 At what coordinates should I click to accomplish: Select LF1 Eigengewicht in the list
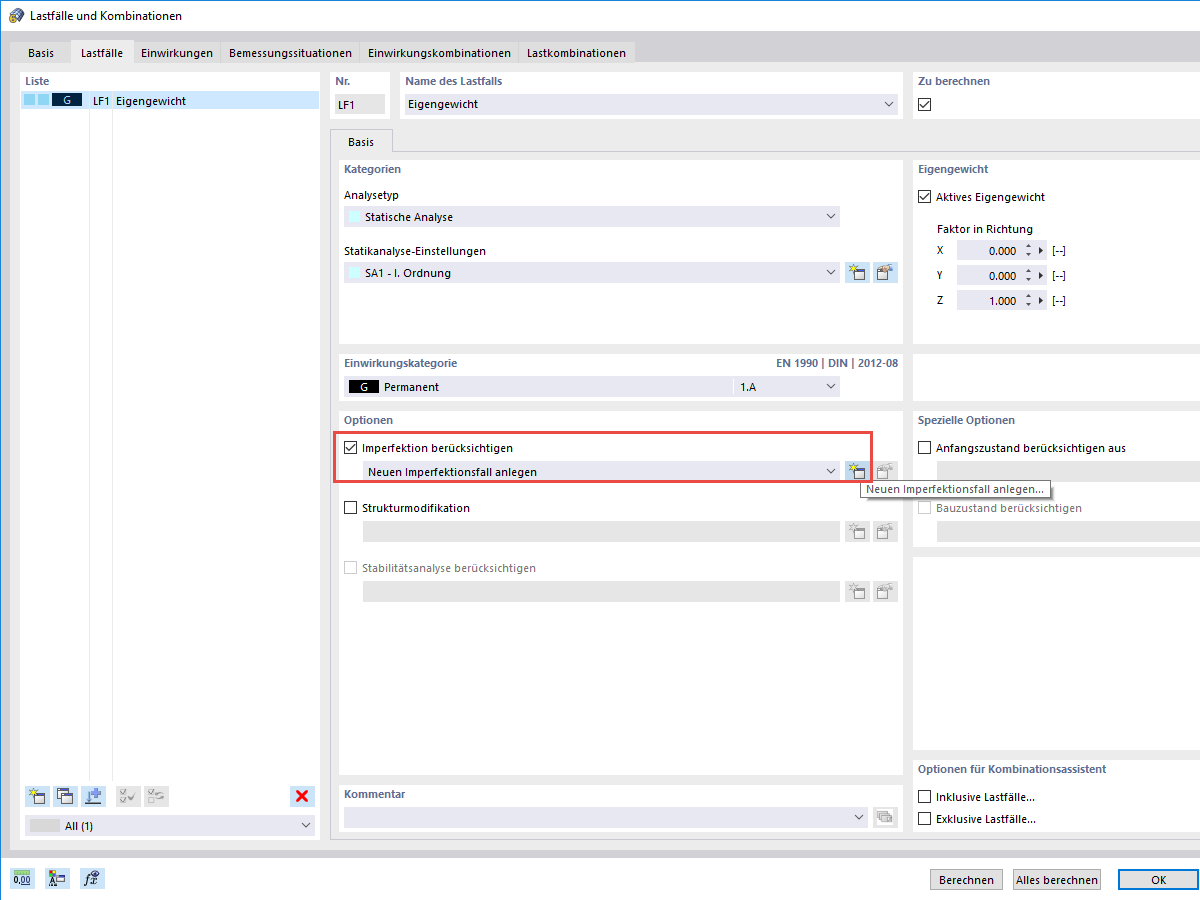point(170,101)
